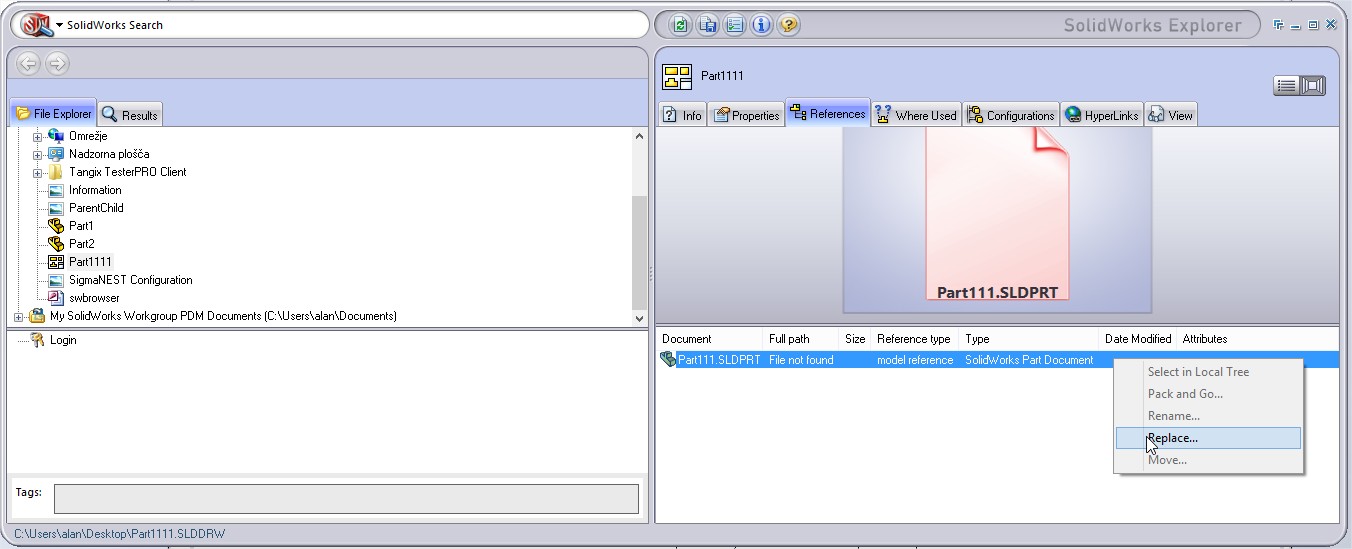Switch to list view display mode

(x=1287, y=86)
